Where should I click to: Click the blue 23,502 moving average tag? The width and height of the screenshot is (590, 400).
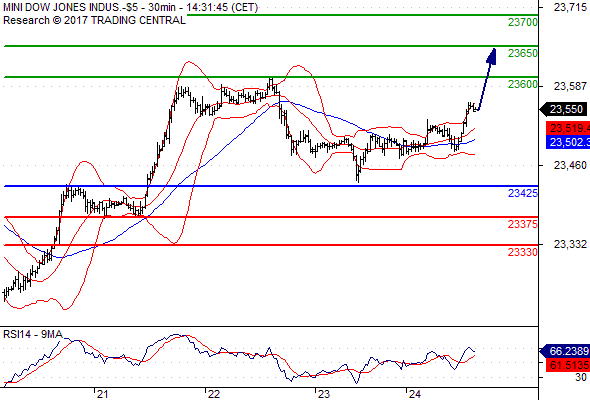click(568, 142)
